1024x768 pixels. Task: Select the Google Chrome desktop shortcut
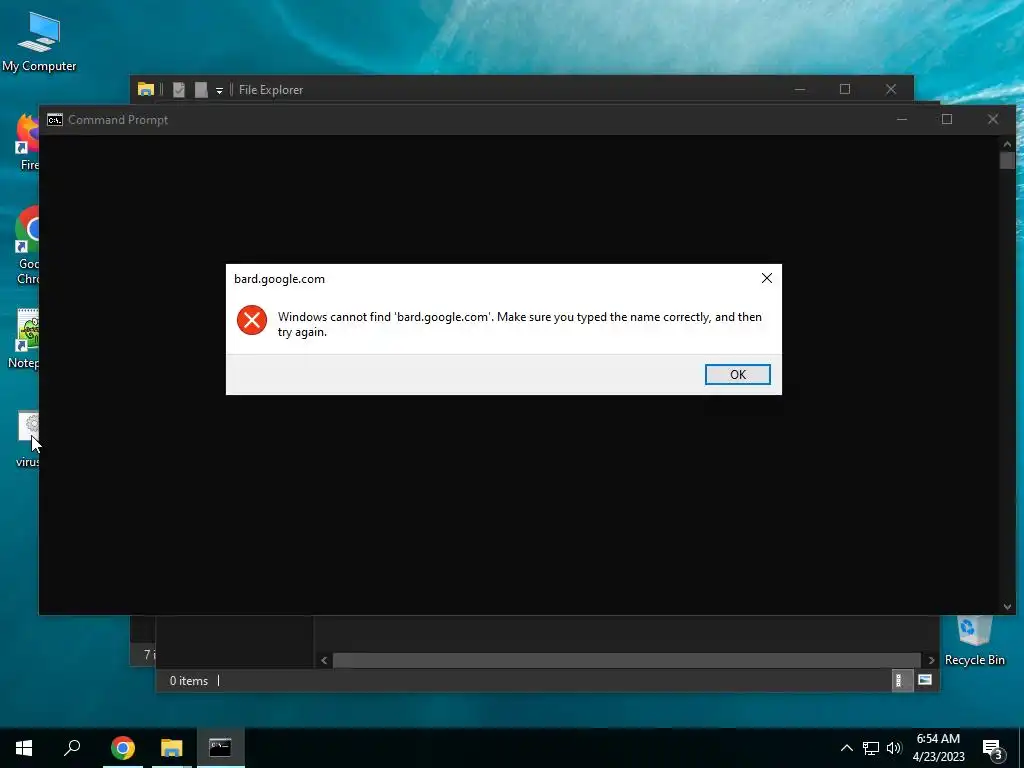click(27, 246)
